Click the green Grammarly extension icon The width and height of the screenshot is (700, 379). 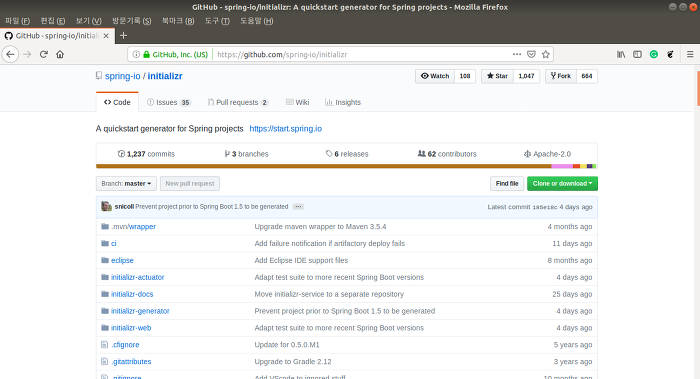tap(654, 54)
